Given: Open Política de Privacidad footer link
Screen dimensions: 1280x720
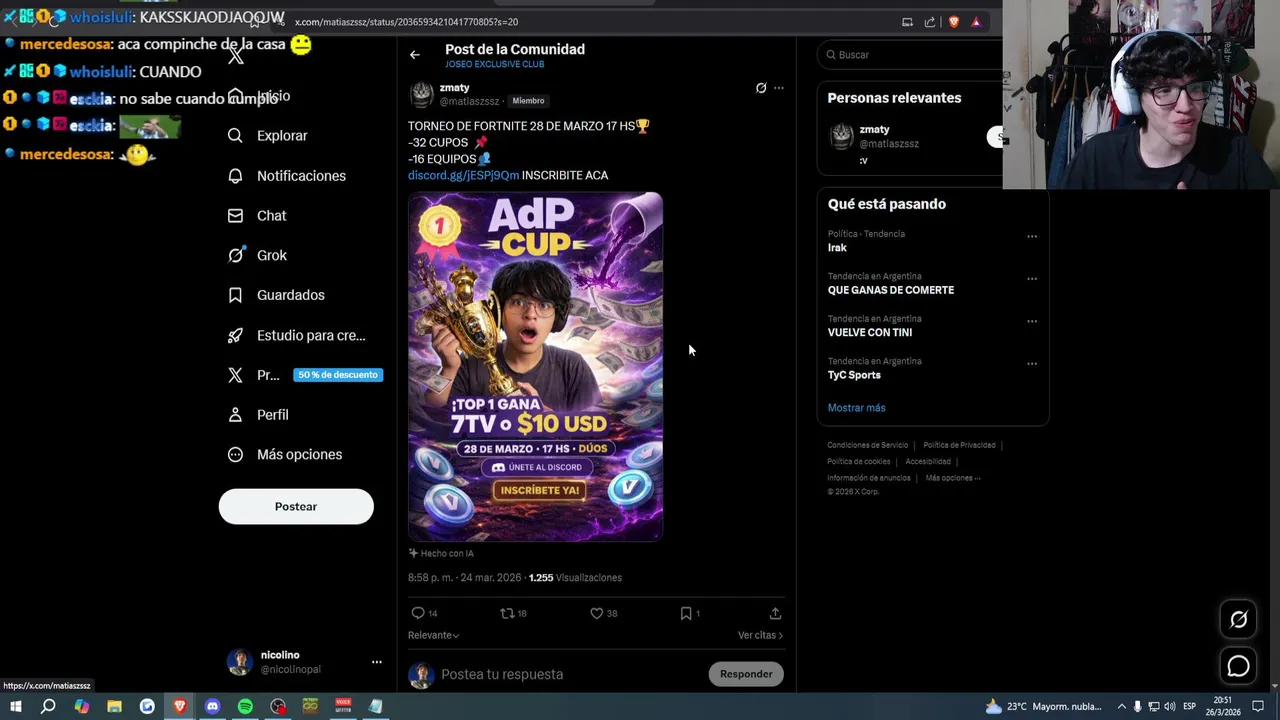Looking at the screenshot, I should click(x=959, y=445).
